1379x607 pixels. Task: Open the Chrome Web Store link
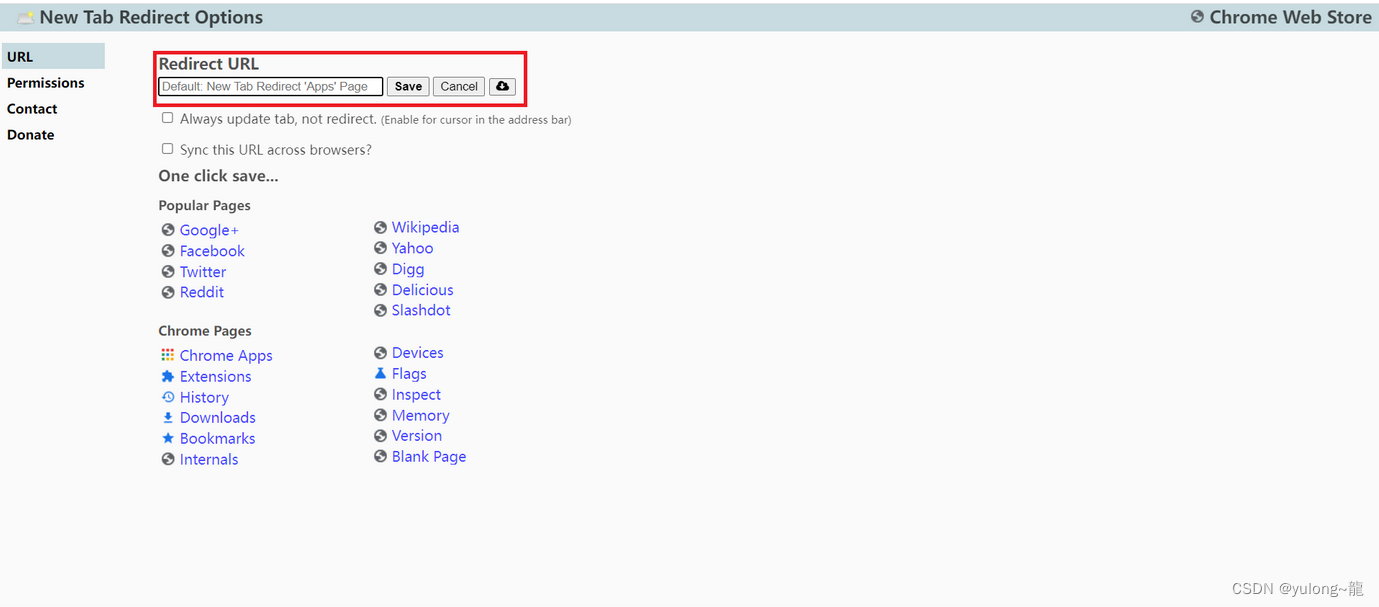[1290, 17]
